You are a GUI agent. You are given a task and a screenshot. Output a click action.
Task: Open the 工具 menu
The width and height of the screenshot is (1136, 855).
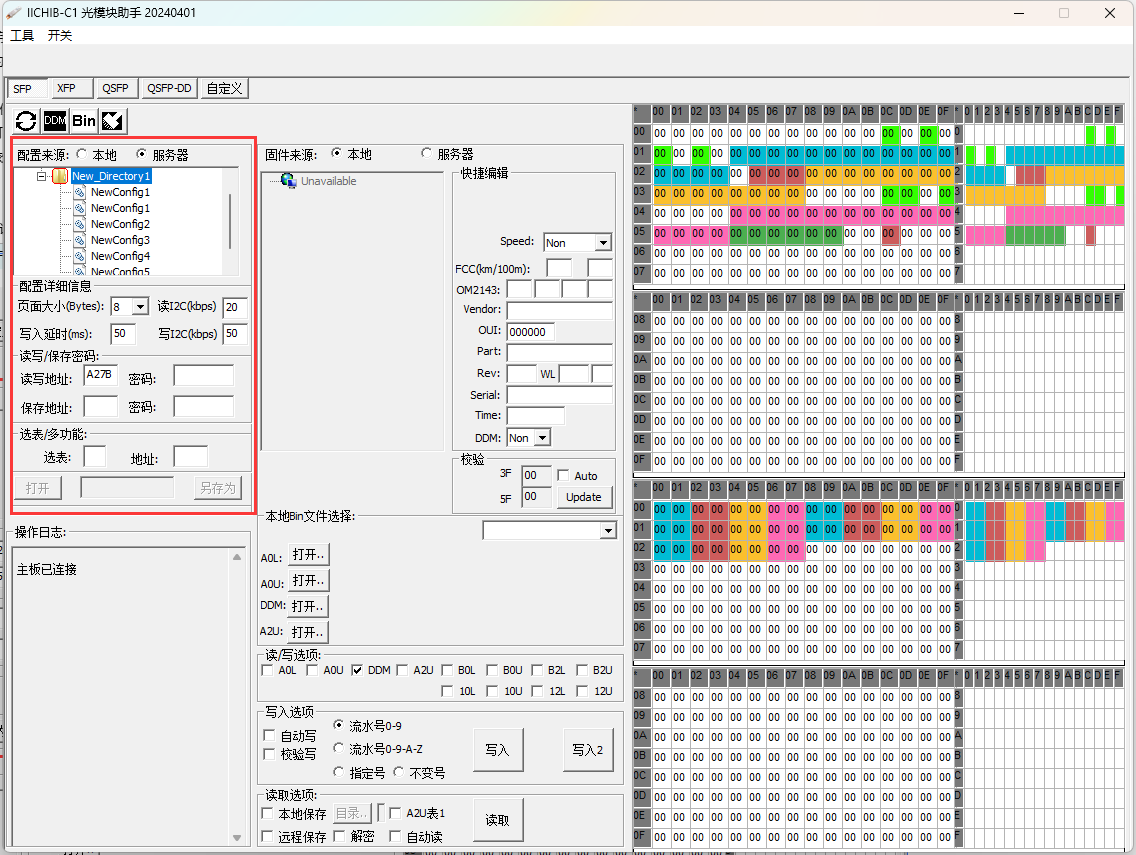pos(22,35)
